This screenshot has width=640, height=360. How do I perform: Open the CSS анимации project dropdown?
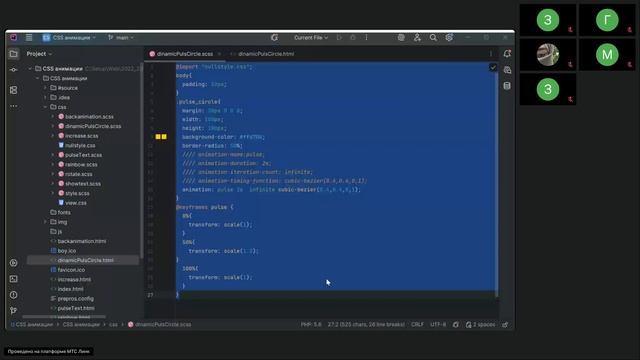click(x=69, y=38)
